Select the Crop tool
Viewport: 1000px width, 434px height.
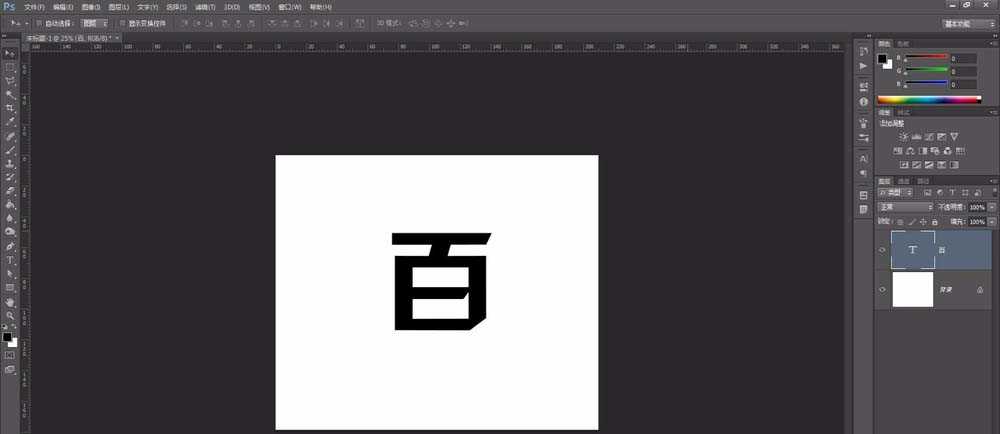(10, 108)
